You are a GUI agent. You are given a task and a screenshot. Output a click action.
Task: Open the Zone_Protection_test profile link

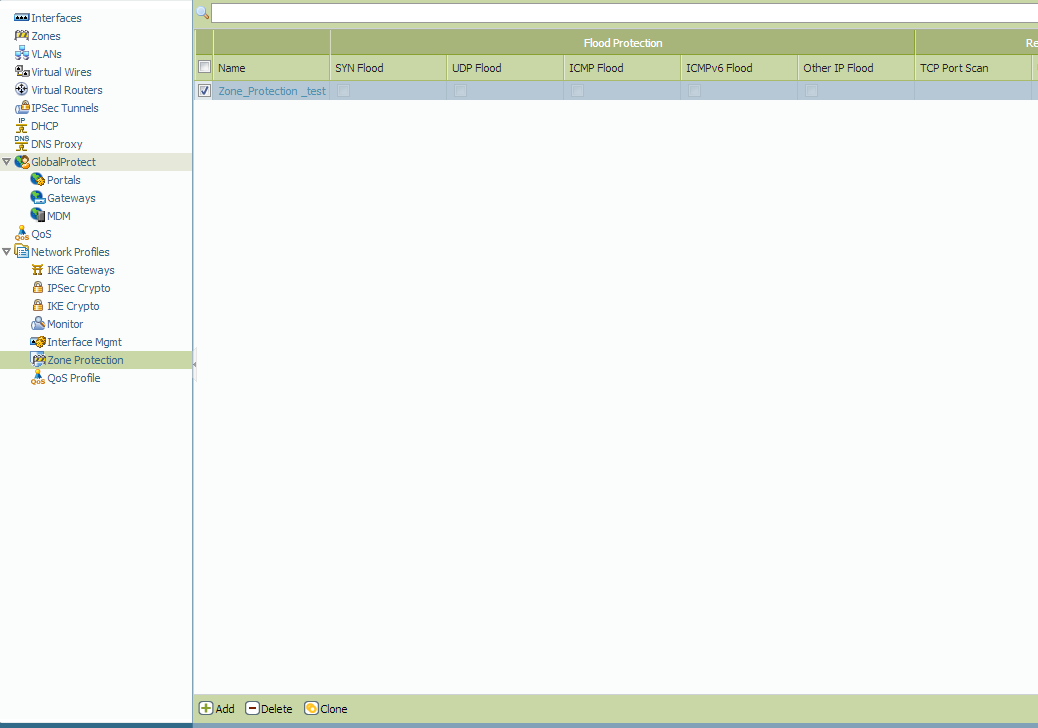272,91
